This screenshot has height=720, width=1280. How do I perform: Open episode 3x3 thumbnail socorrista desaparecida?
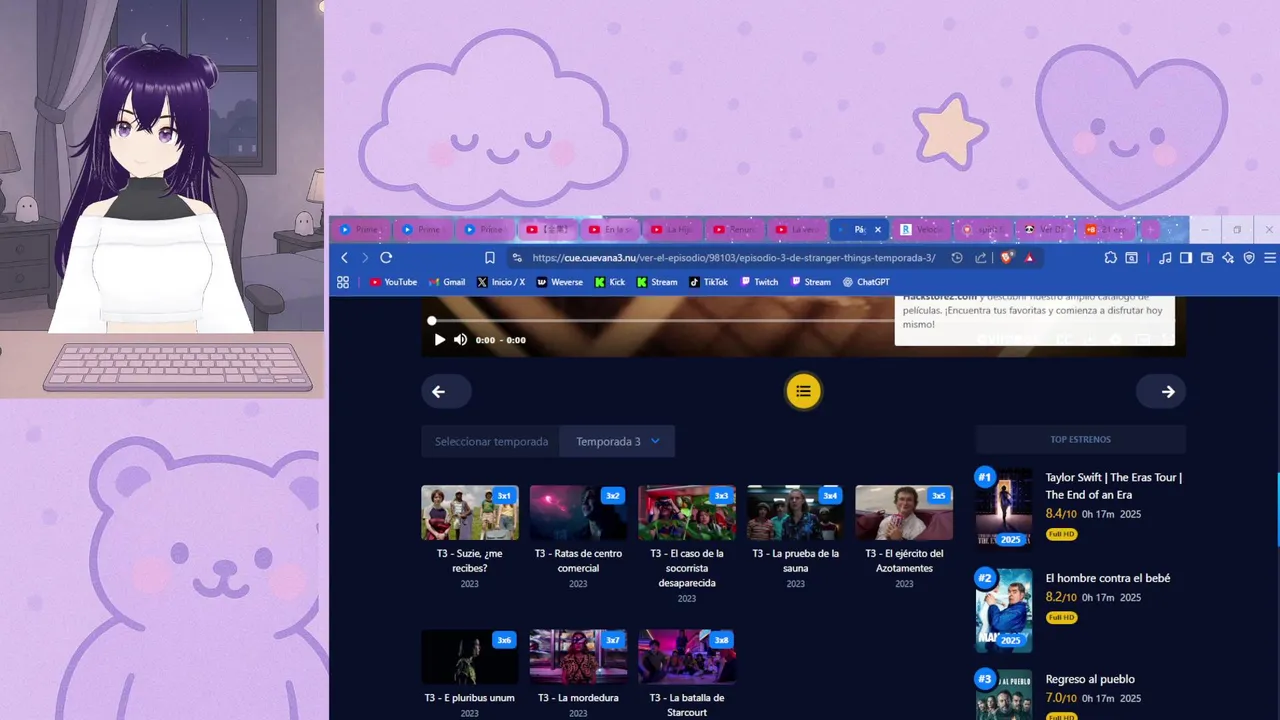coord(687,513)
